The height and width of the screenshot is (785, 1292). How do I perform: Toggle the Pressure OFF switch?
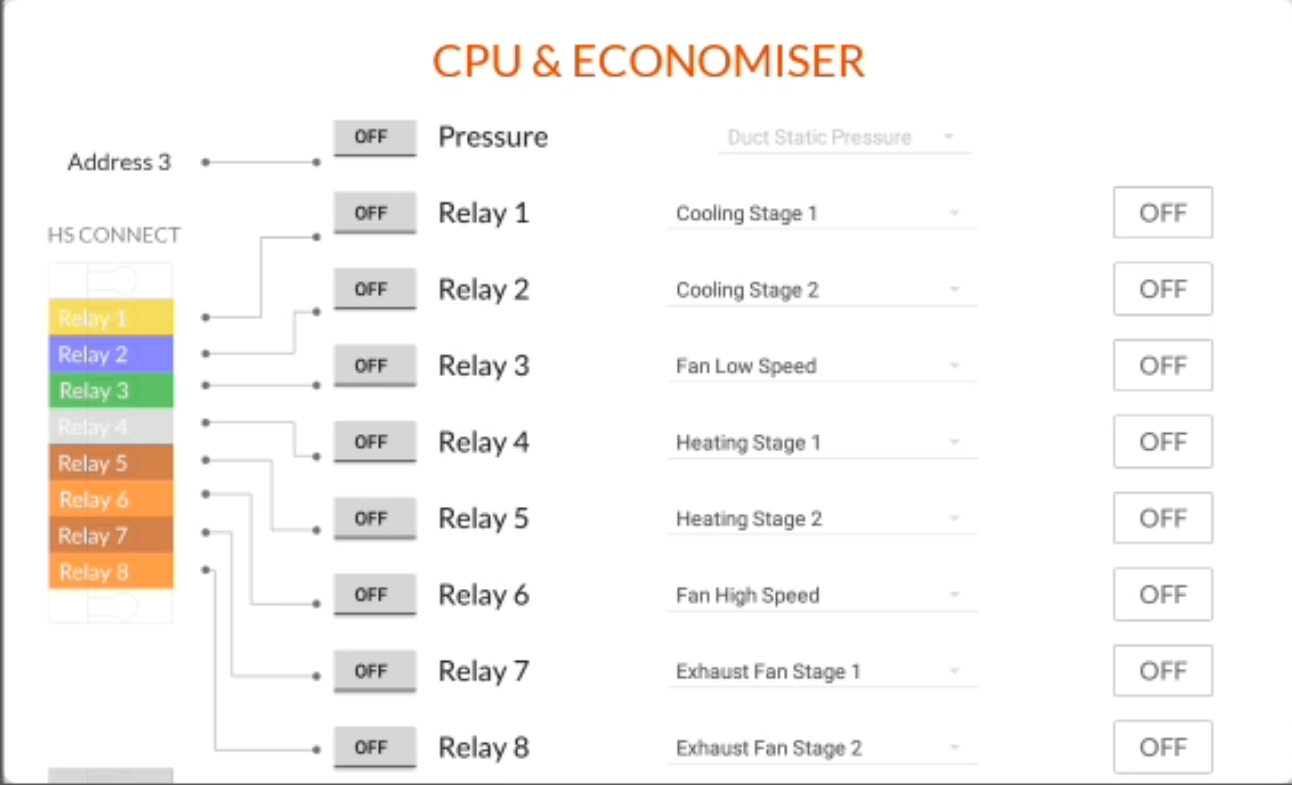tap(373, 137)
